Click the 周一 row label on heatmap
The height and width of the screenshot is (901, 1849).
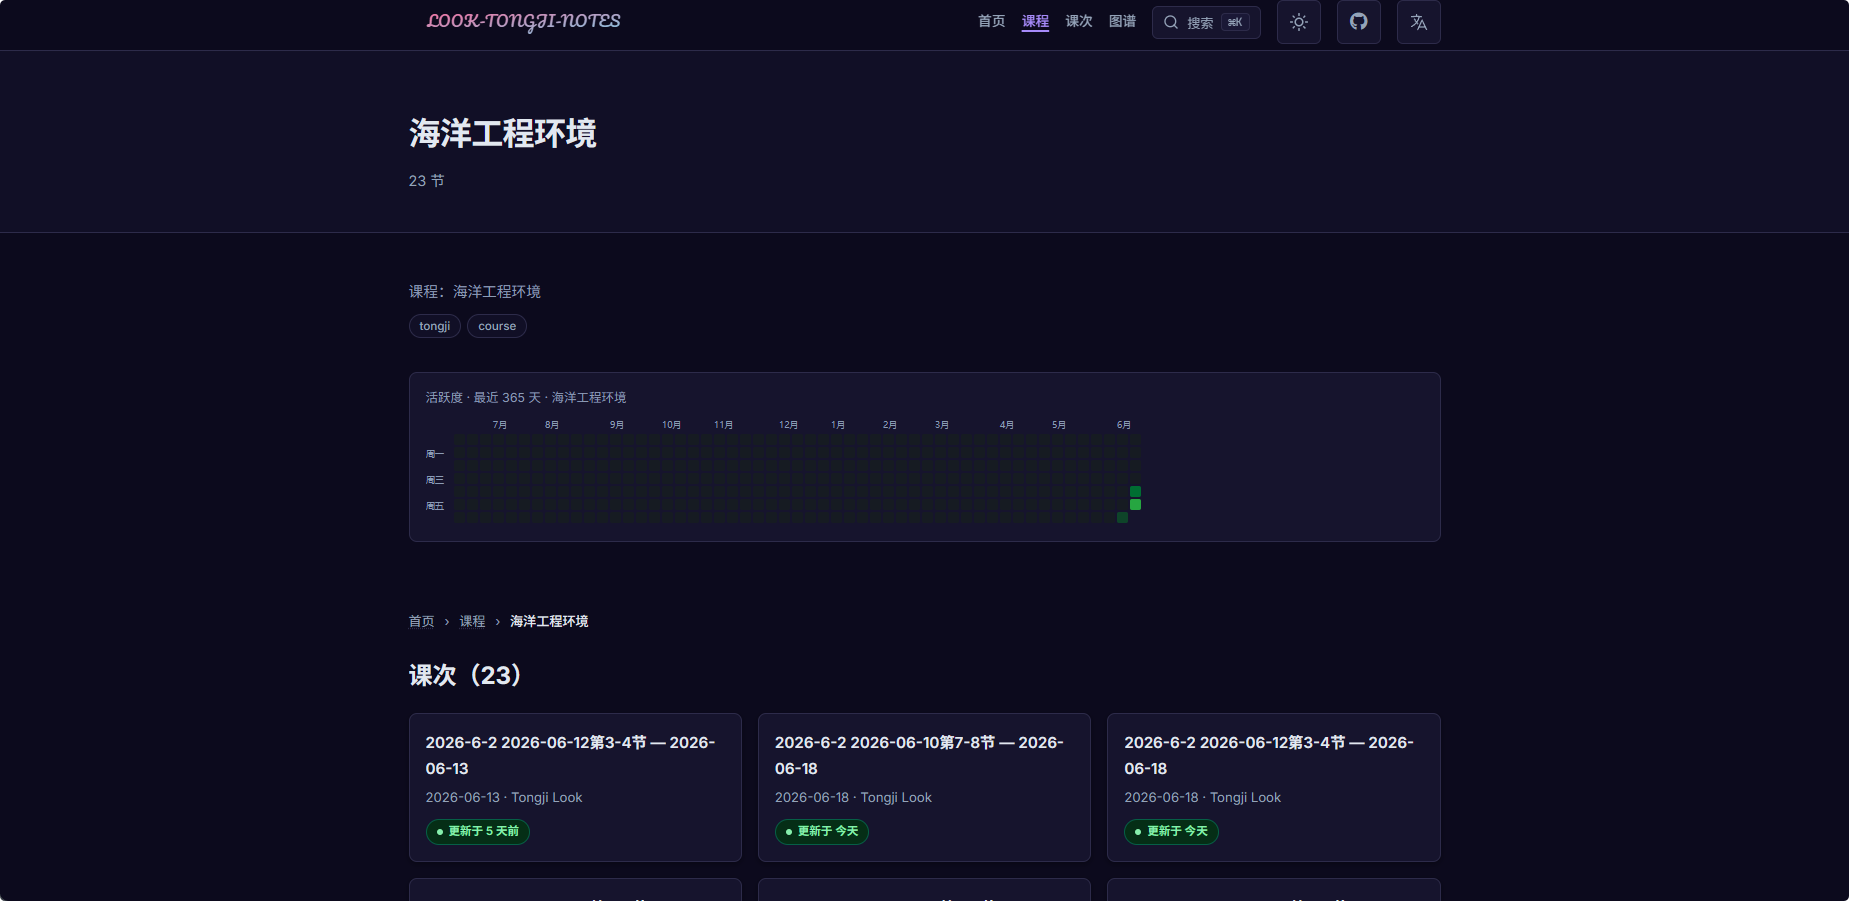435,454
